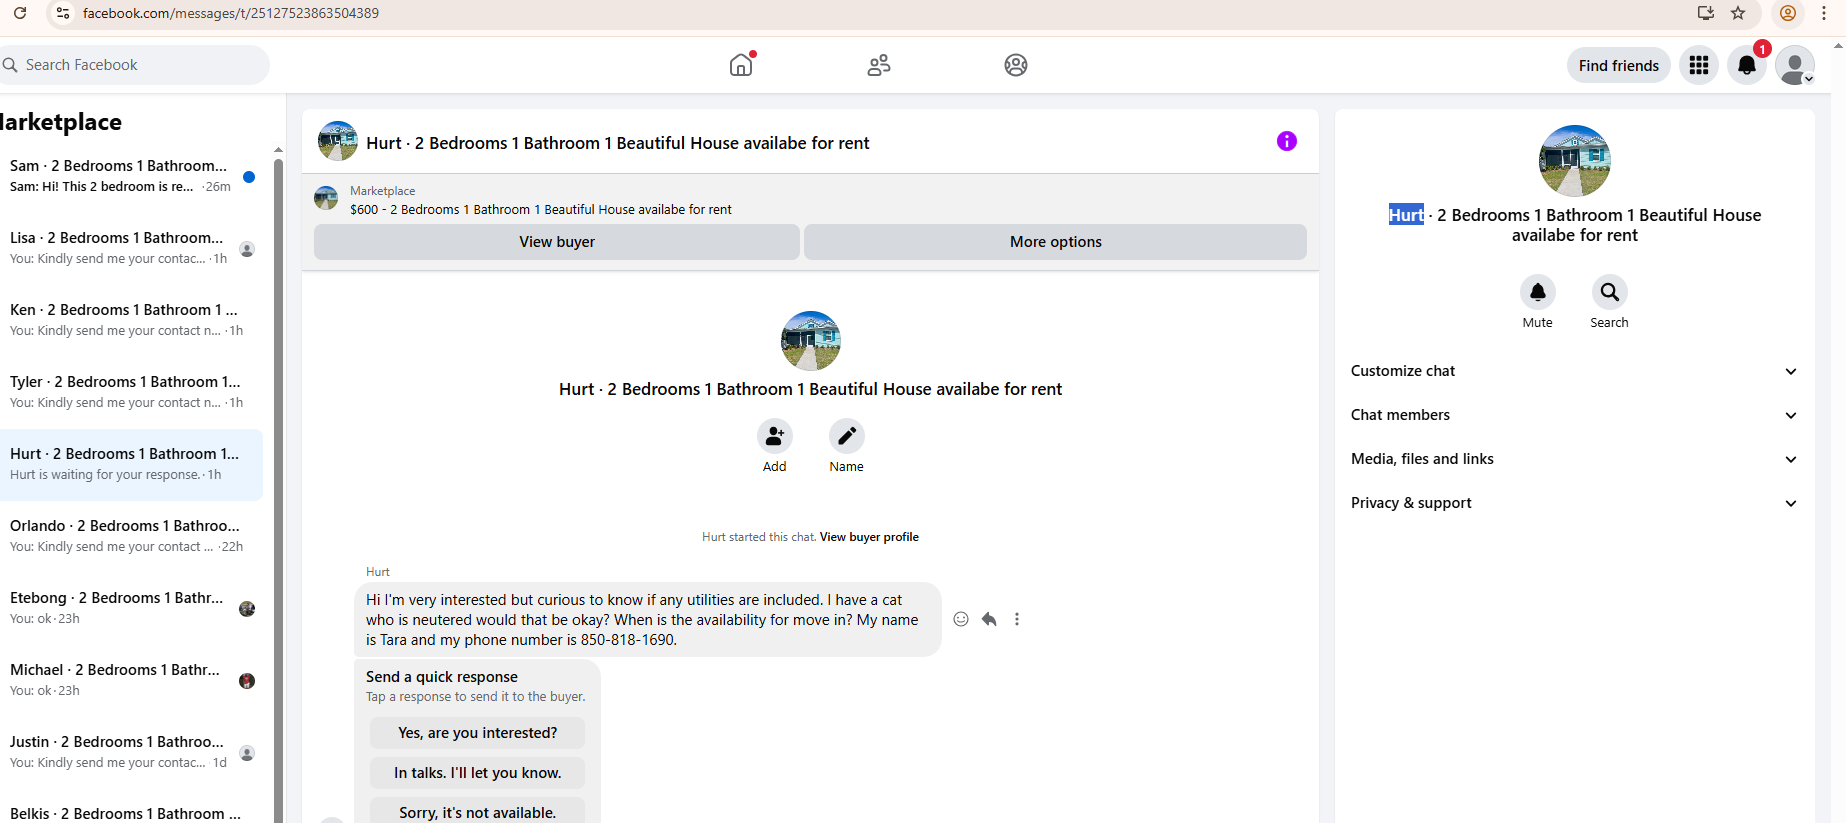React to Hurt's message with emoji icon
Image resolution: width=1846 pixels, height=823 pixels.
click(961, 619)
